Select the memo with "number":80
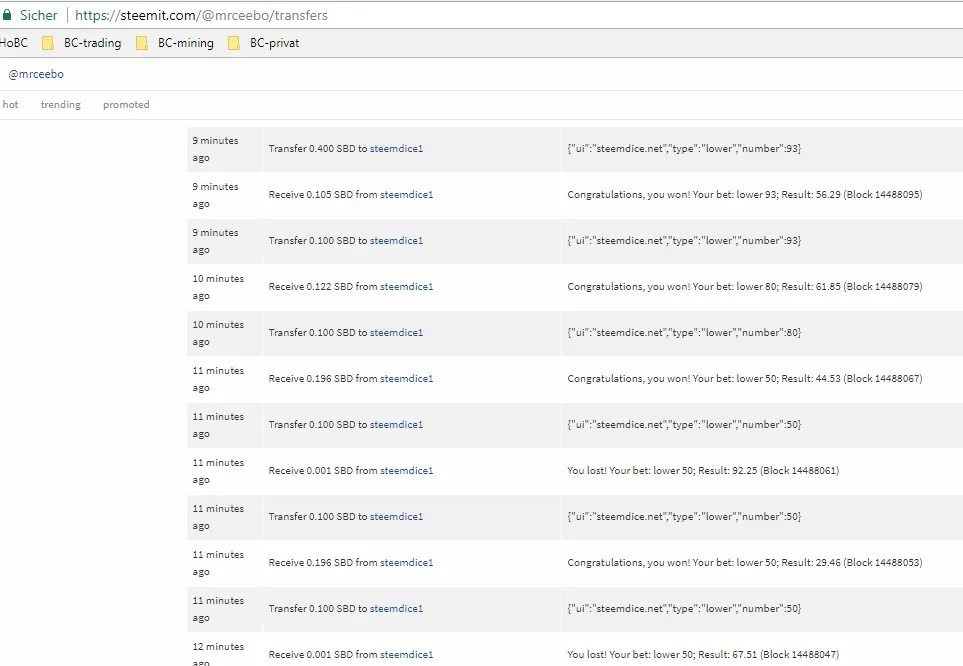This screenshot has height=666, width=963. 684,333
